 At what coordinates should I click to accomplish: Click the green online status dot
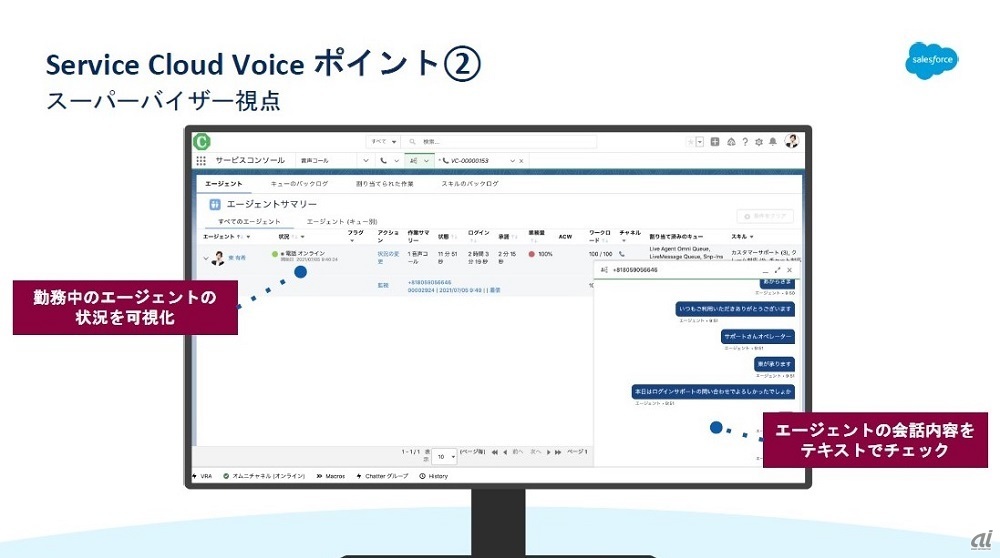coord(275,254)
